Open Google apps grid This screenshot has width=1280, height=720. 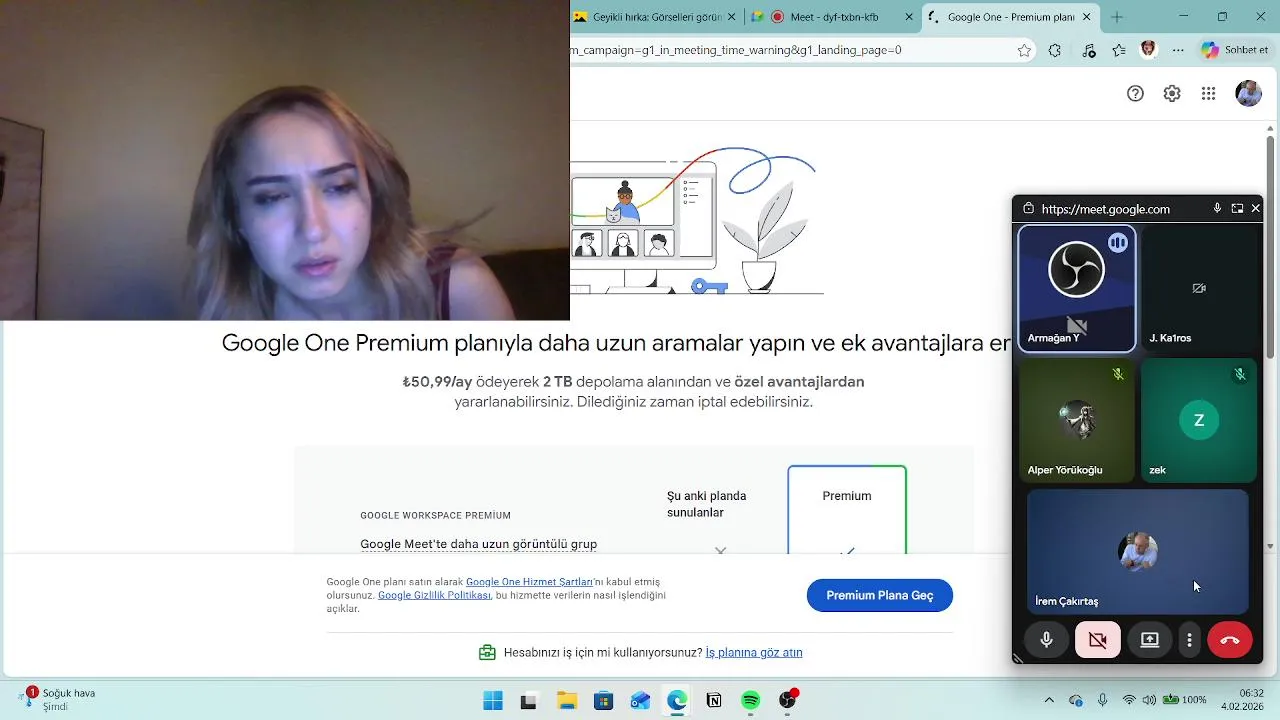pyautogui.click(x=1209, y=94)
